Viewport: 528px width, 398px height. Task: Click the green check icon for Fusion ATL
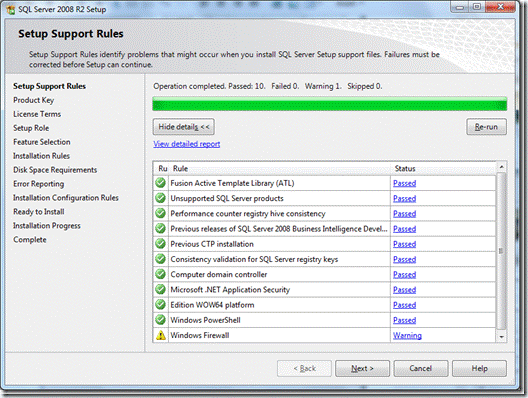[161, 183]
